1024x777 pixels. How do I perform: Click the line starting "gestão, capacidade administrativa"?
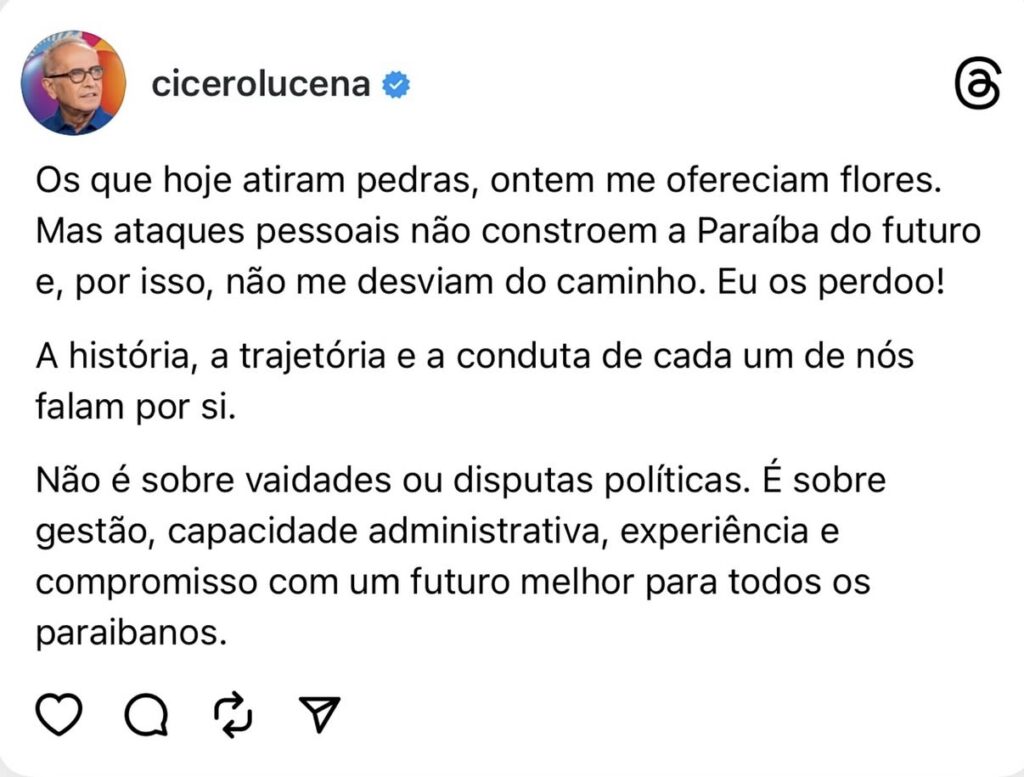point(437,531)
